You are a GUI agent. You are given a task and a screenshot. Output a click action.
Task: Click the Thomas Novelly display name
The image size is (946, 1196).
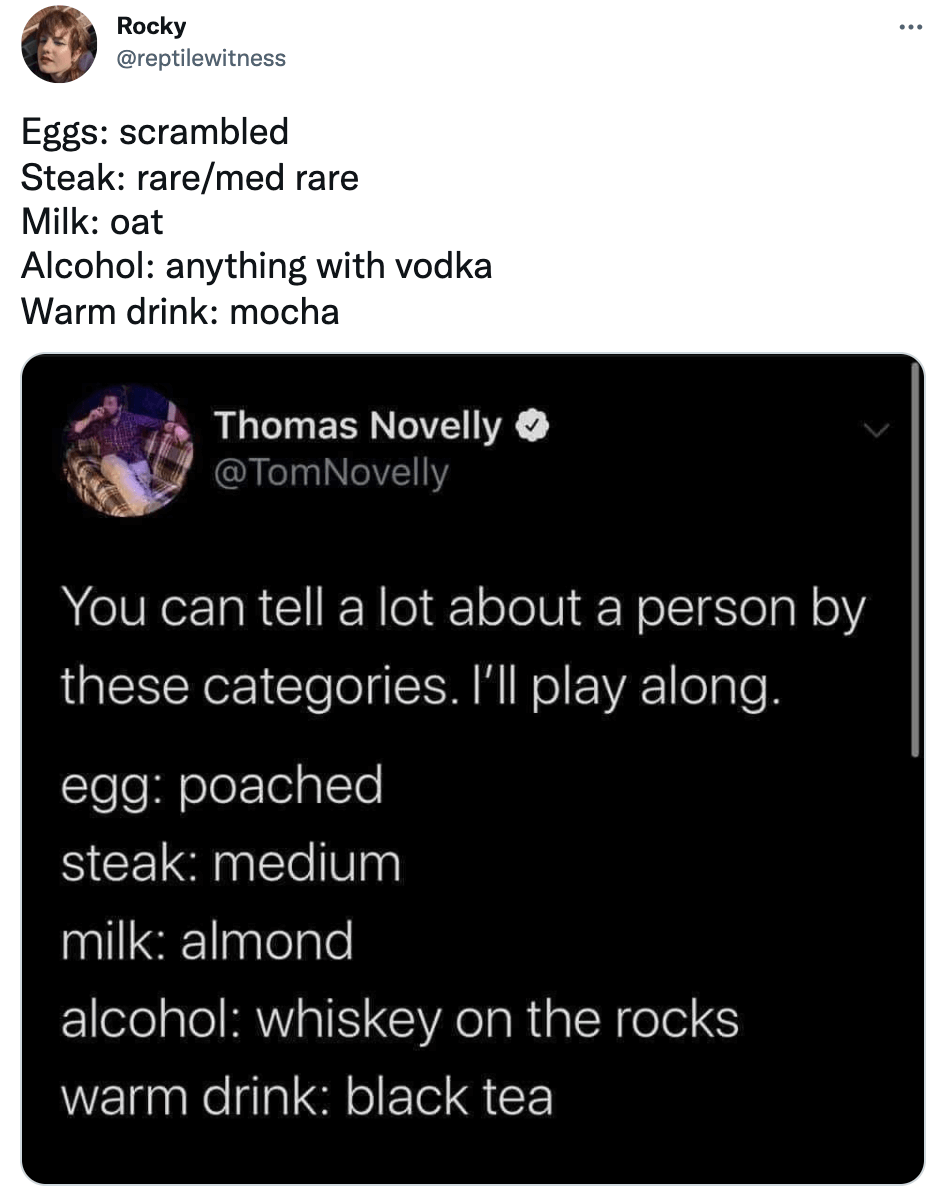point(357,426)
